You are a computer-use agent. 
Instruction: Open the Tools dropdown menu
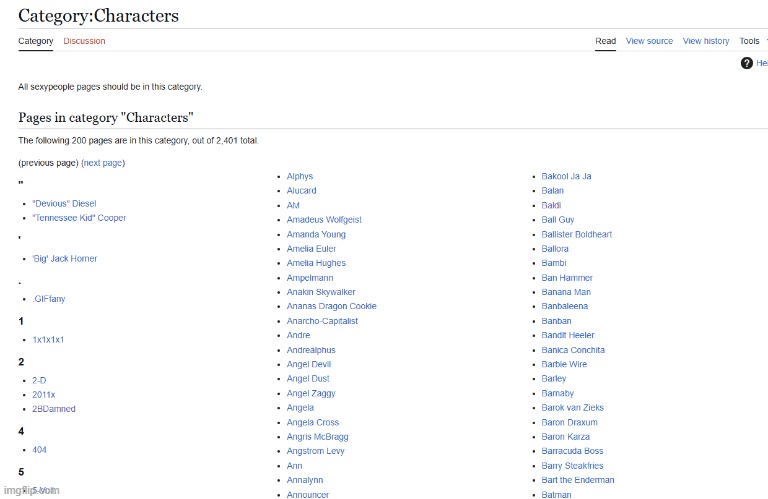(x=749, y=41)
